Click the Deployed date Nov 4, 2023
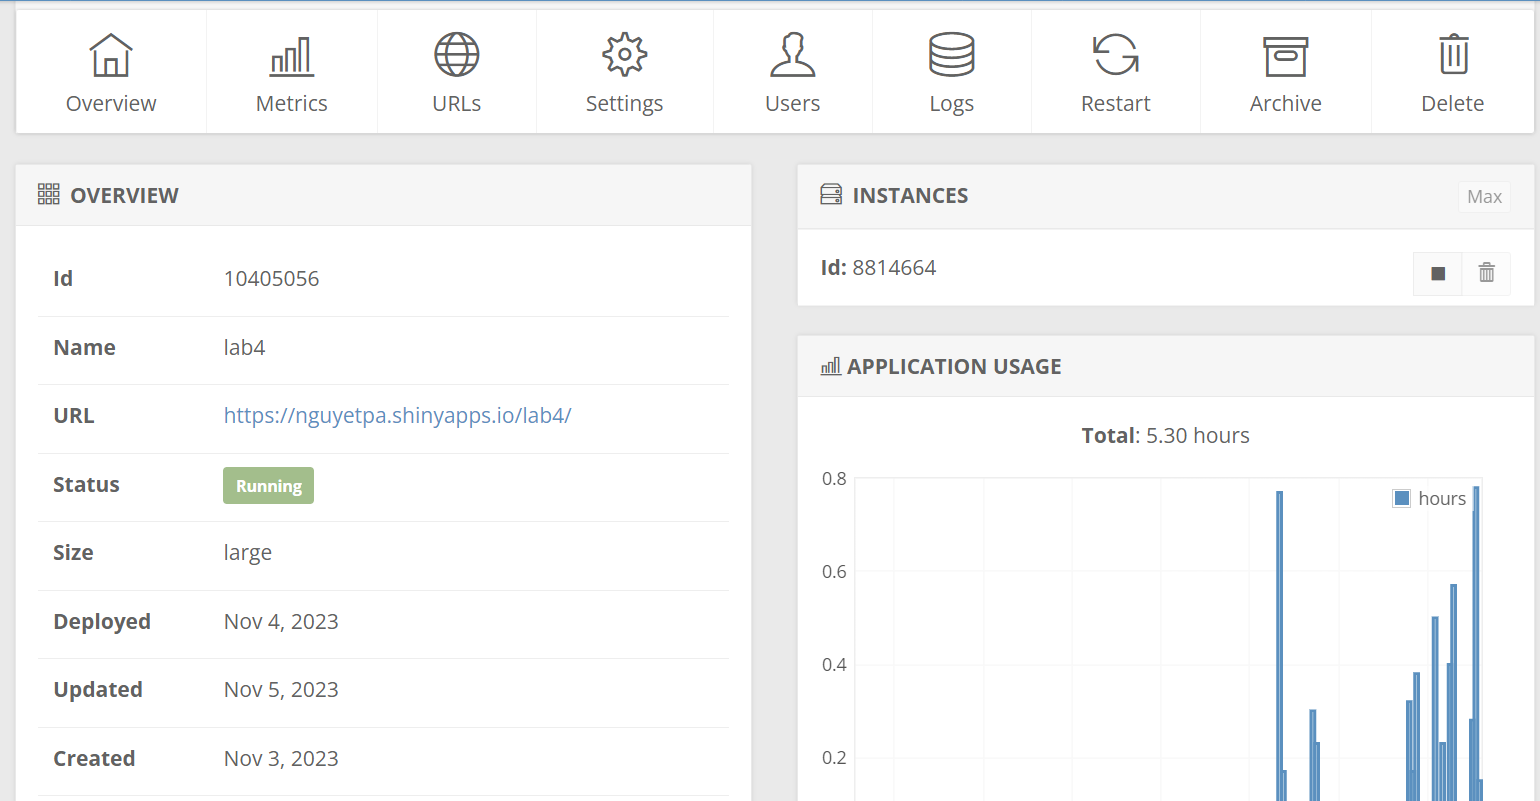The width and height of the screenshot is (1540, 801). (281, 622)
